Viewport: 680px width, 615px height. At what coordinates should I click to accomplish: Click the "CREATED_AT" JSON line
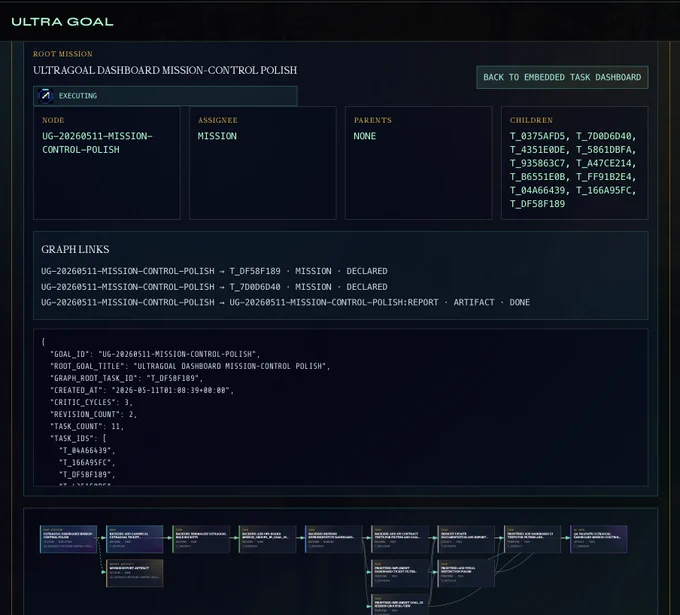[142, 390]
